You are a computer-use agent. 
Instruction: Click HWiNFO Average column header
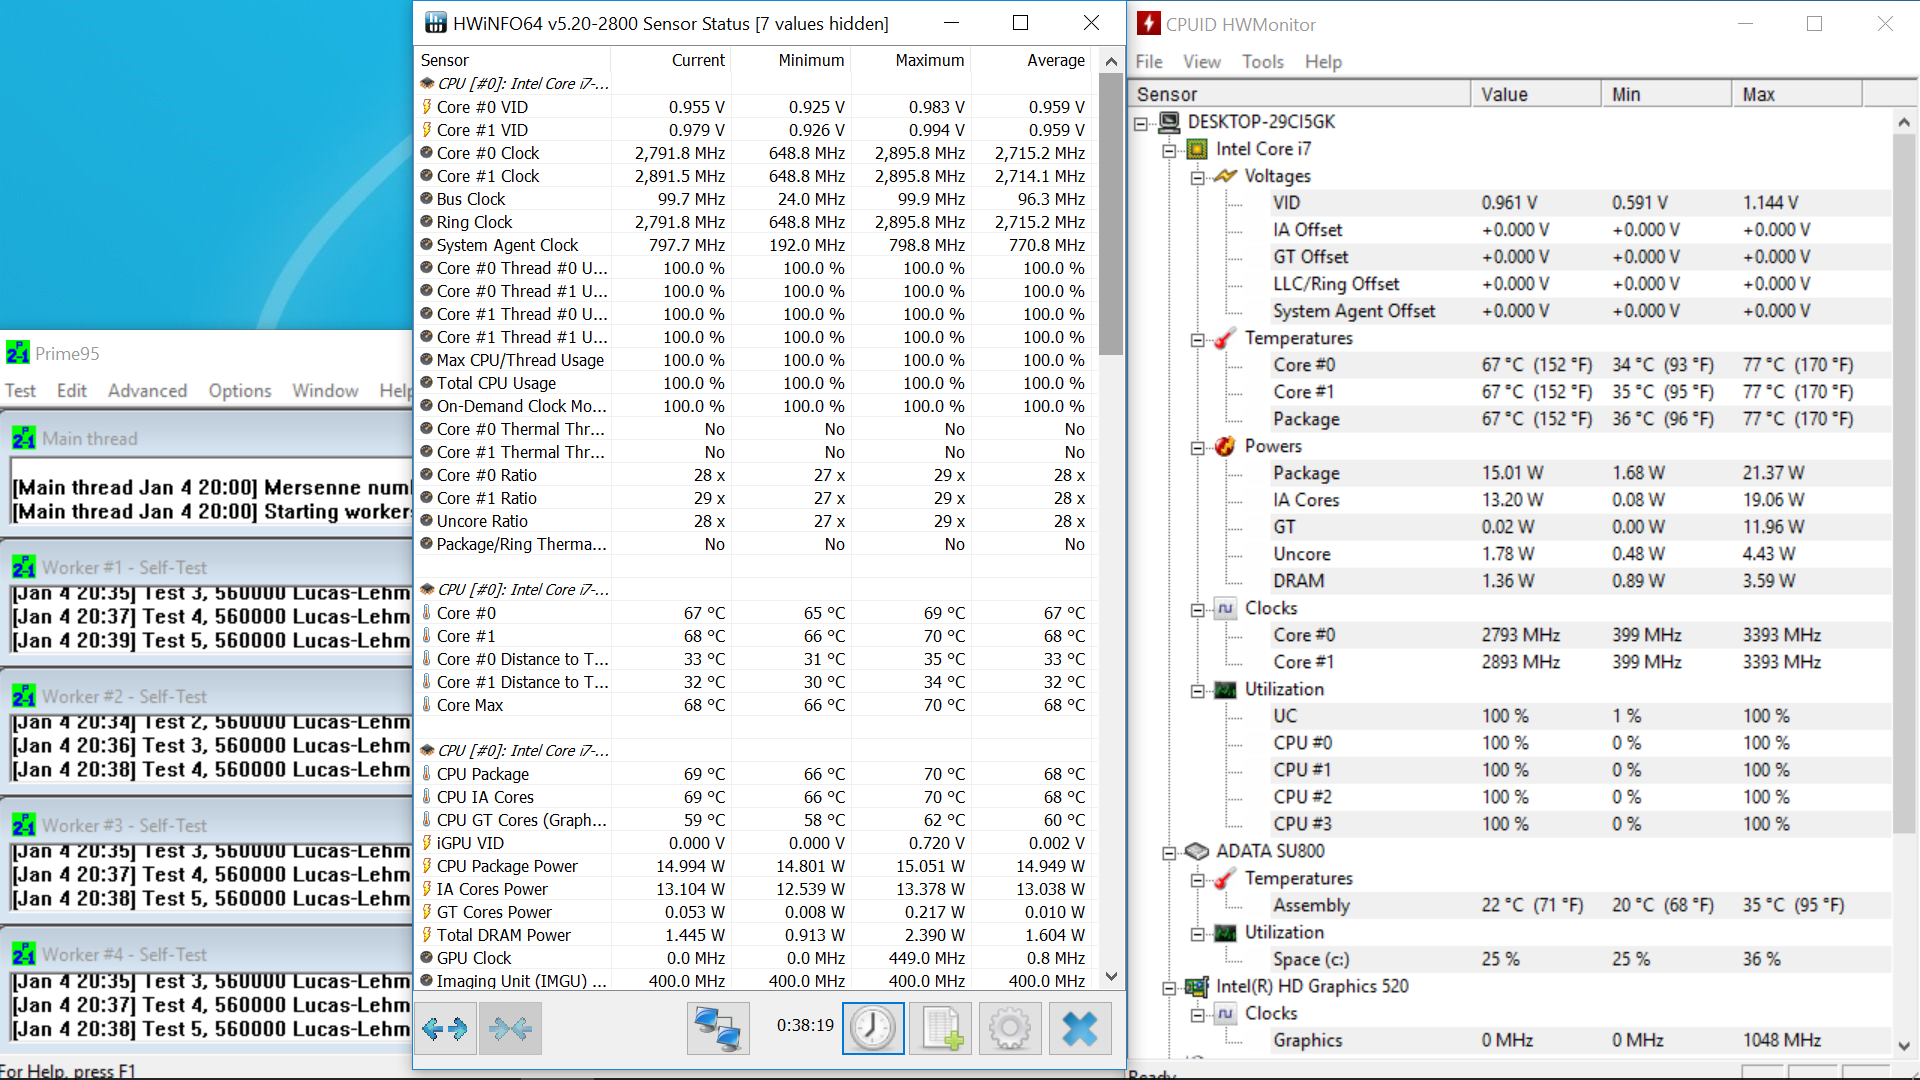click(1031, 60)
